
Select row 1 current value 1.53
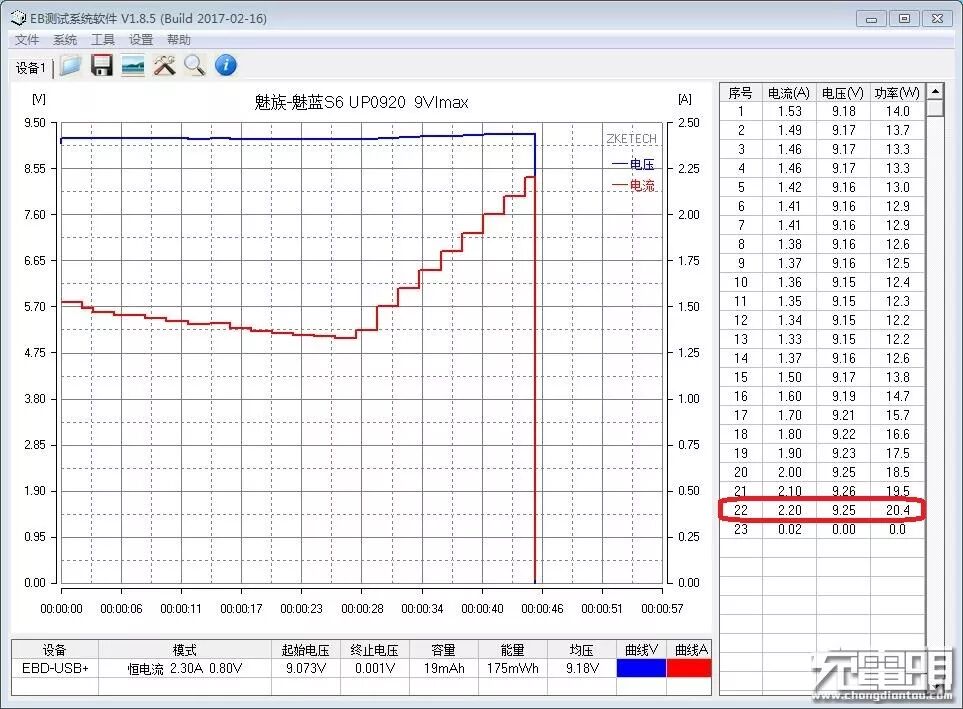(x=789, y=111)
